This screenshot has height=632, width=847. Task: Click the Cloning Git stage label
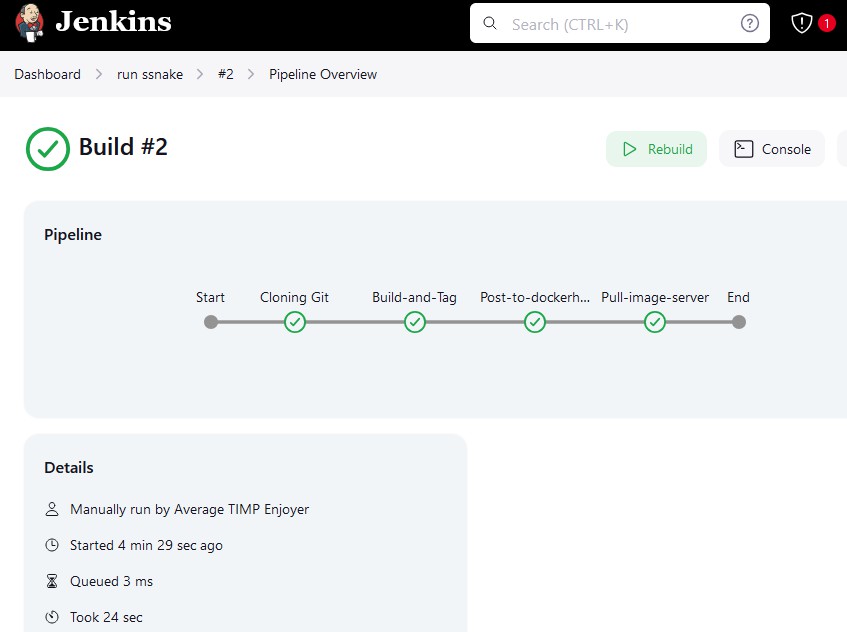click(294, 297)
